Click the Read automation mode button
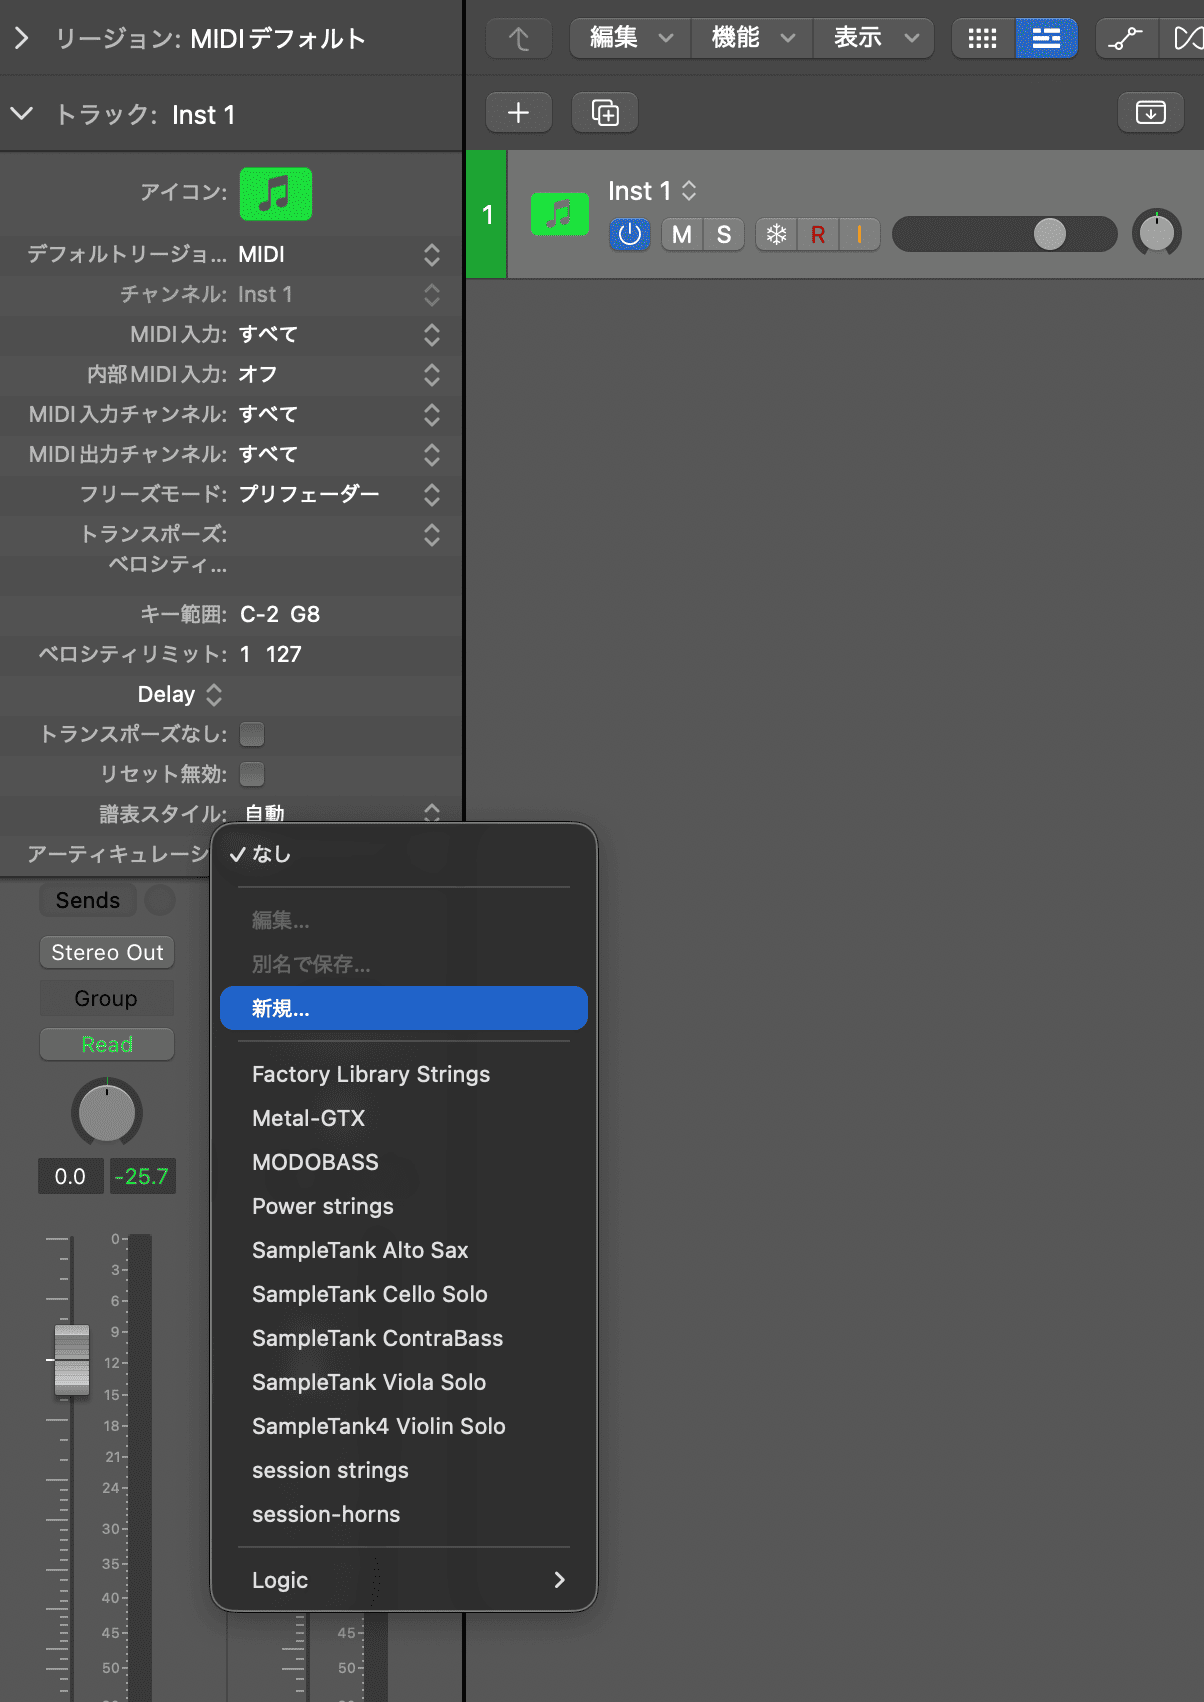Viewport: 1204px width, 1702px height. coord(107,1044)
